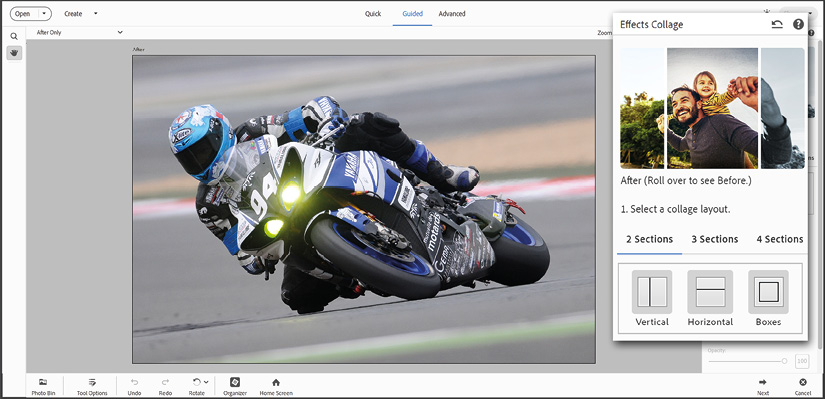Viewport: 825px width, 399px height.
Task: Choose the Boxes collage layout
Action: coord(768,298)
